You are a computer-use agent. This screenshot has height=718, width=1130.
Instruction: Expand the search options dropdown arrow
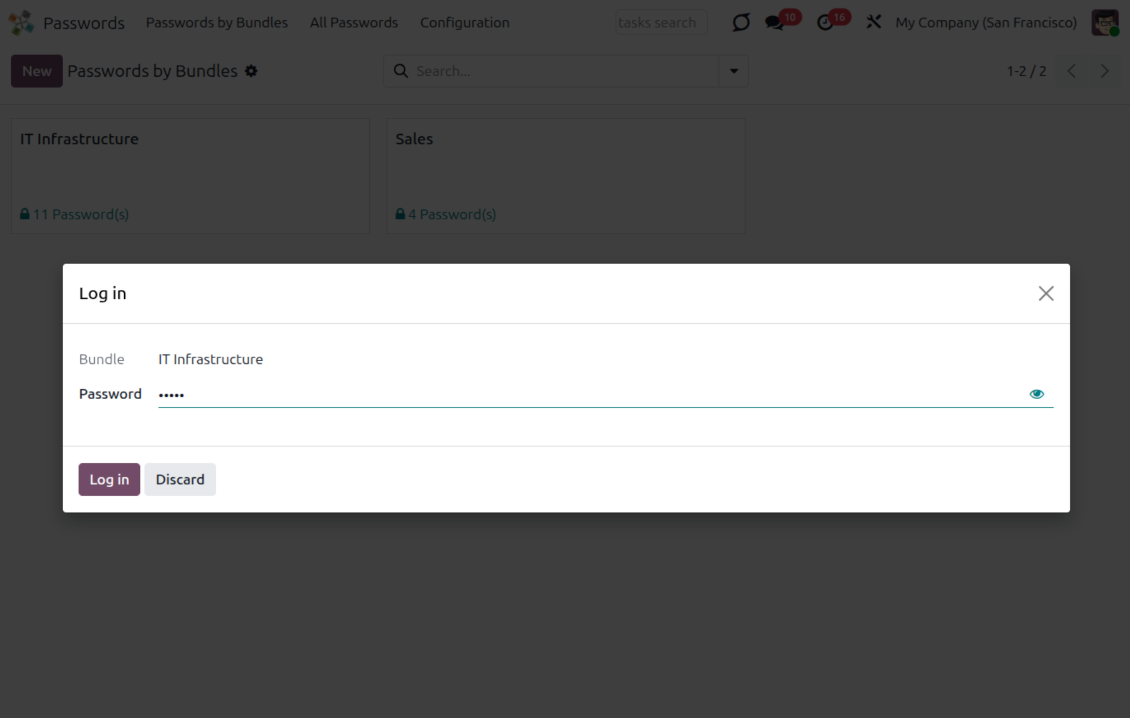(733, 71)
